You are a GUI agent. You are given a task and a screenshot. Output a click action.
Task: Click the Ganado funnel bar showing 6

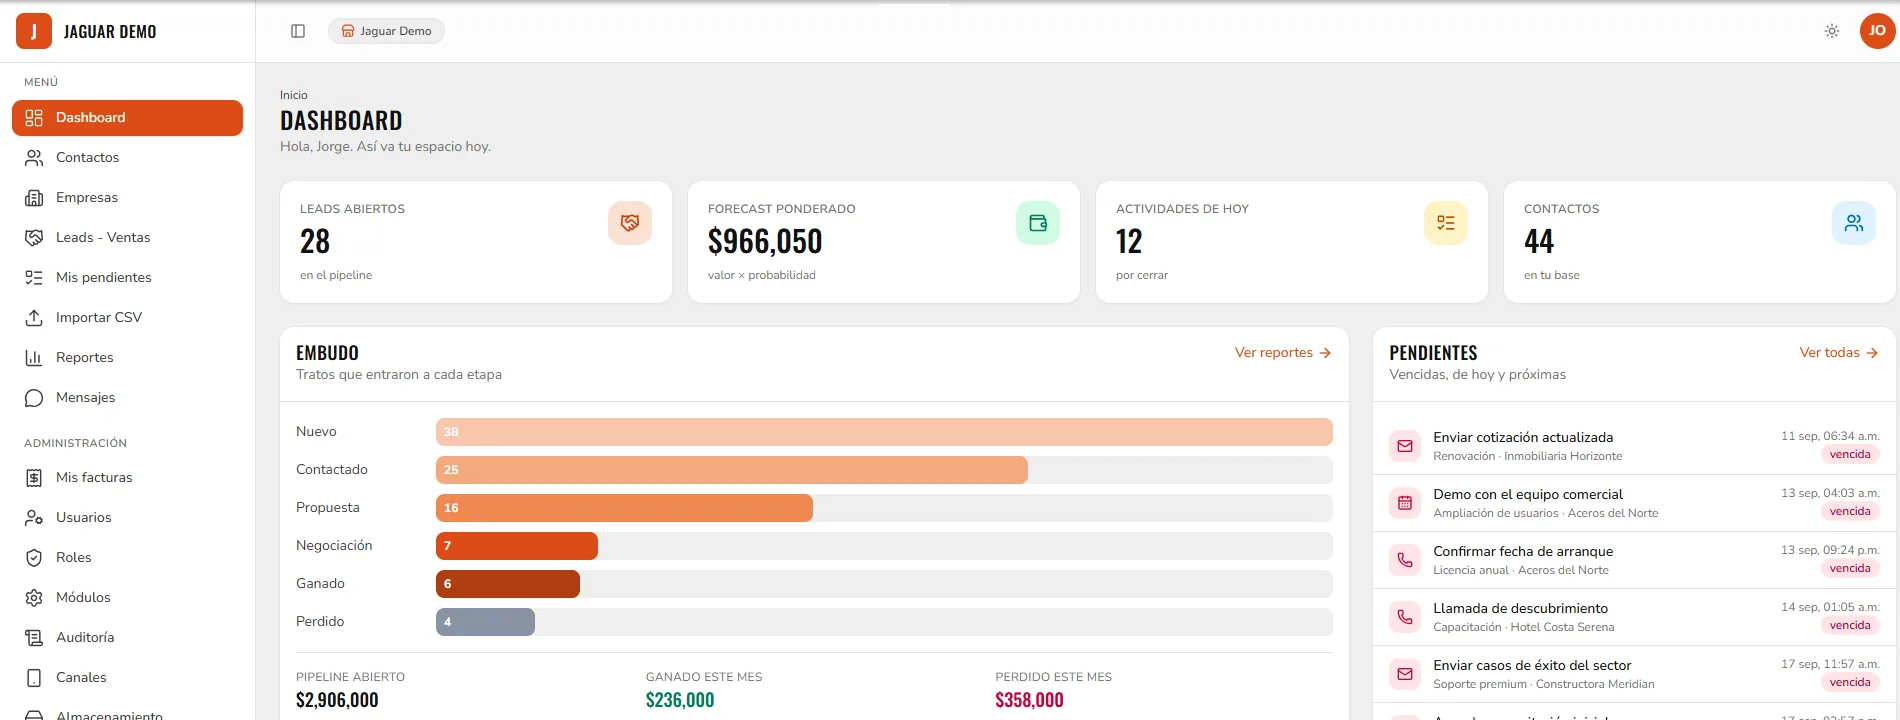[x=508, y=584]
